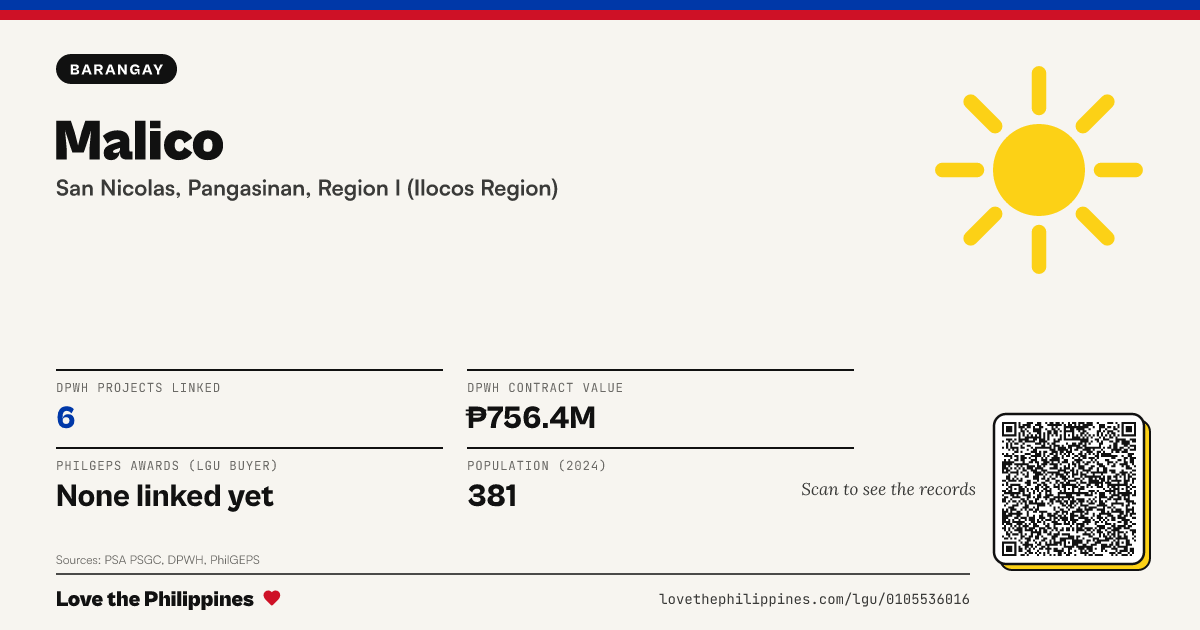The image size is (1200, 630).
Task: Click the QR code image
Action: coord(1069,489)
